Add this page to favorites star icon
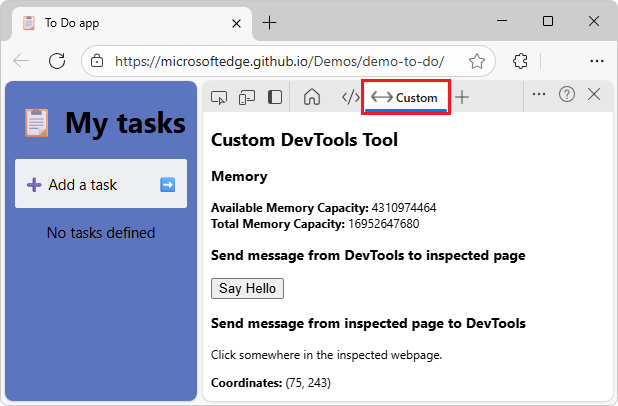618x406 pixels. pyautogui.click(x=477, y=61)
